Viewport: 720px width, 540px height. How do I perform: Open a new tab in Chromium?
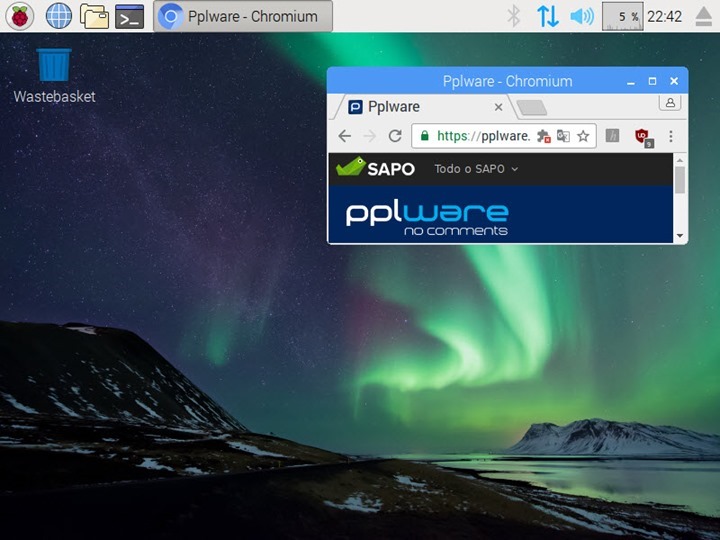(x=532, y=107)
